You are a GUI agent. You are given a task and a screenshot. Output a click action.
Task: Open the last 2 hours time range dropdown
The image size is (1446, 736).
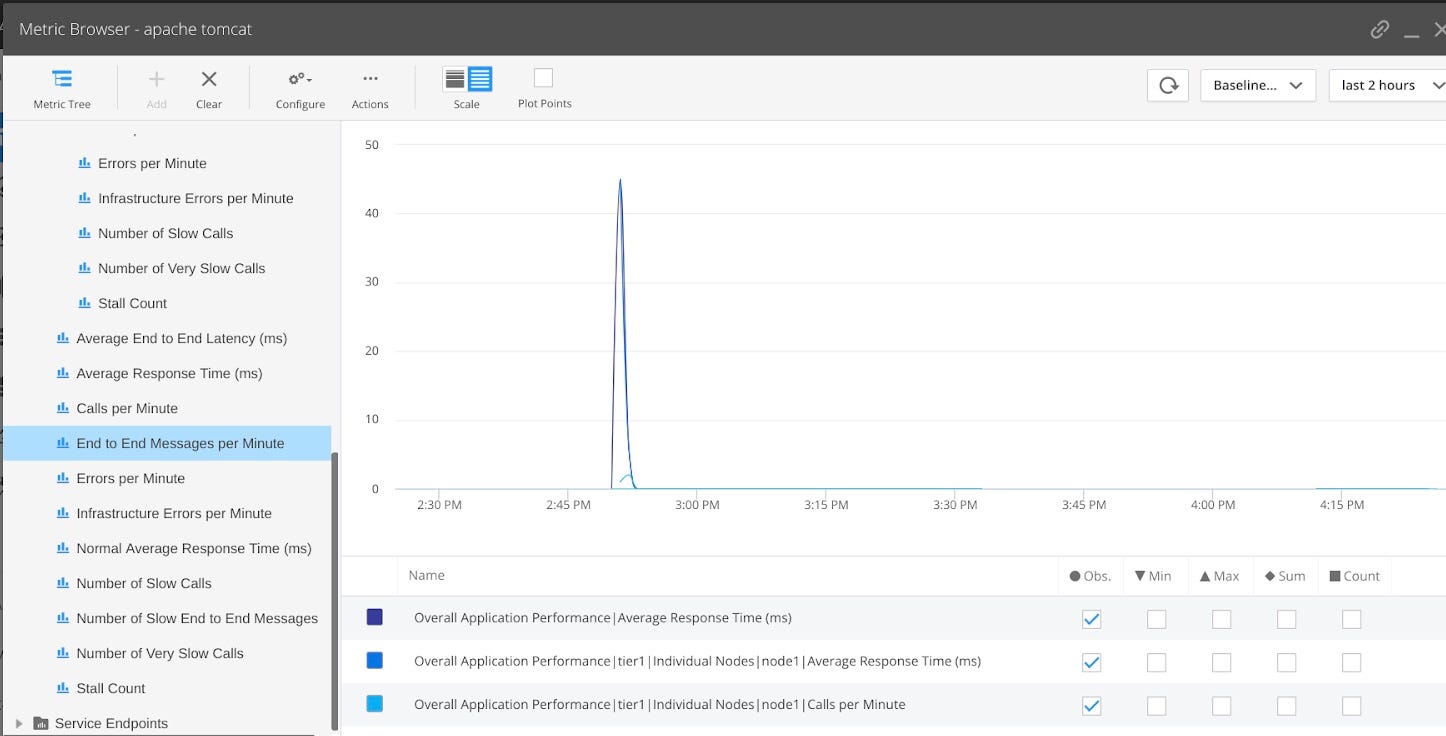coord(1388,85)
